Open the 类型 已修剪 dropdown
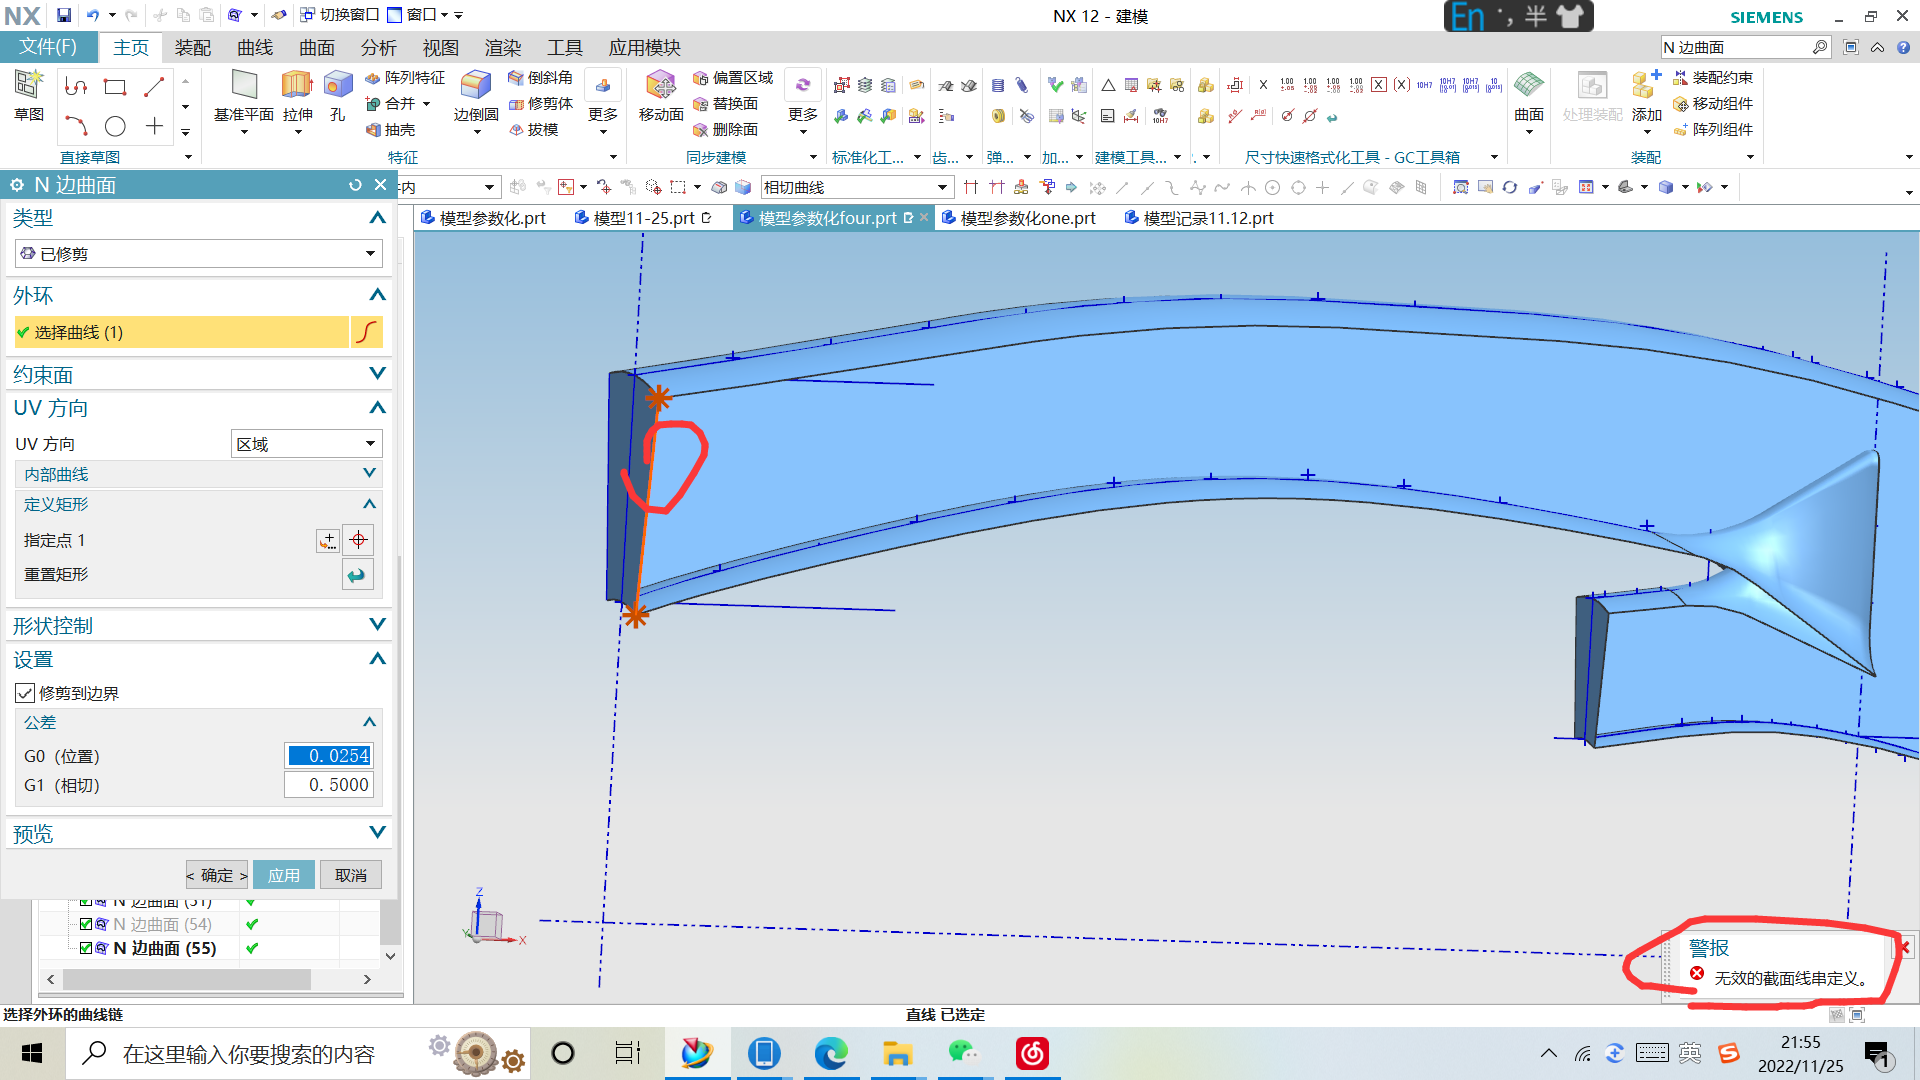1920x1080 pixels. (x=198, y=253)
